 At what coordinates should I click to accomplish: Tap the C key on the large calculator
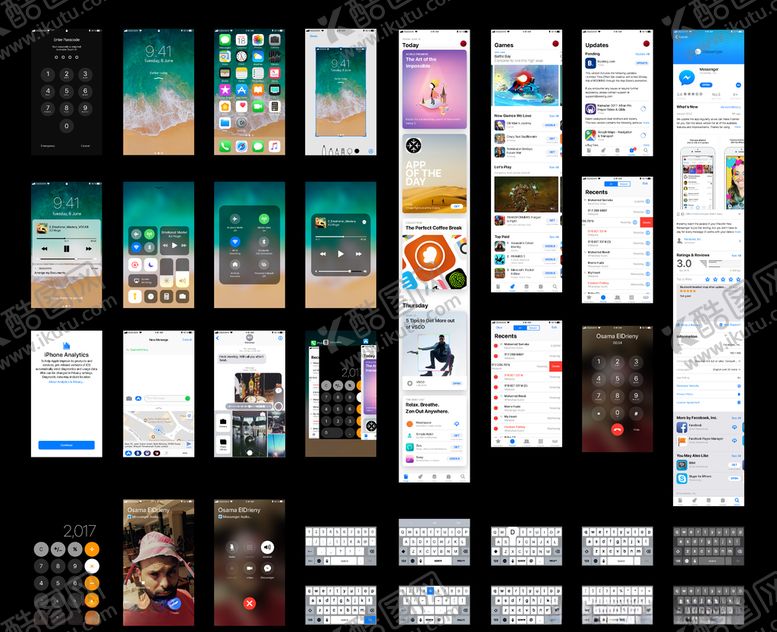pyautogui.click(x=41, y=549)
